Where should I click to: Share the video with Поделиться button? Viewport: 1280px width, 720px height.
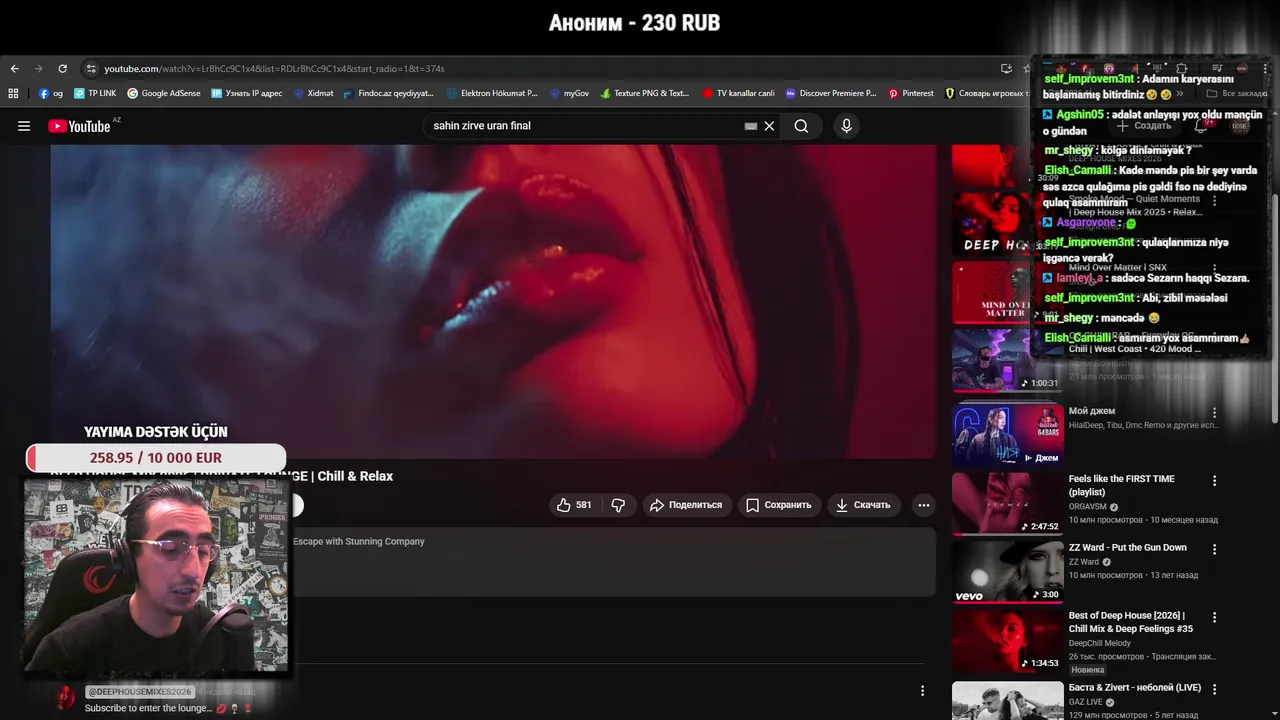click(686, 505)
